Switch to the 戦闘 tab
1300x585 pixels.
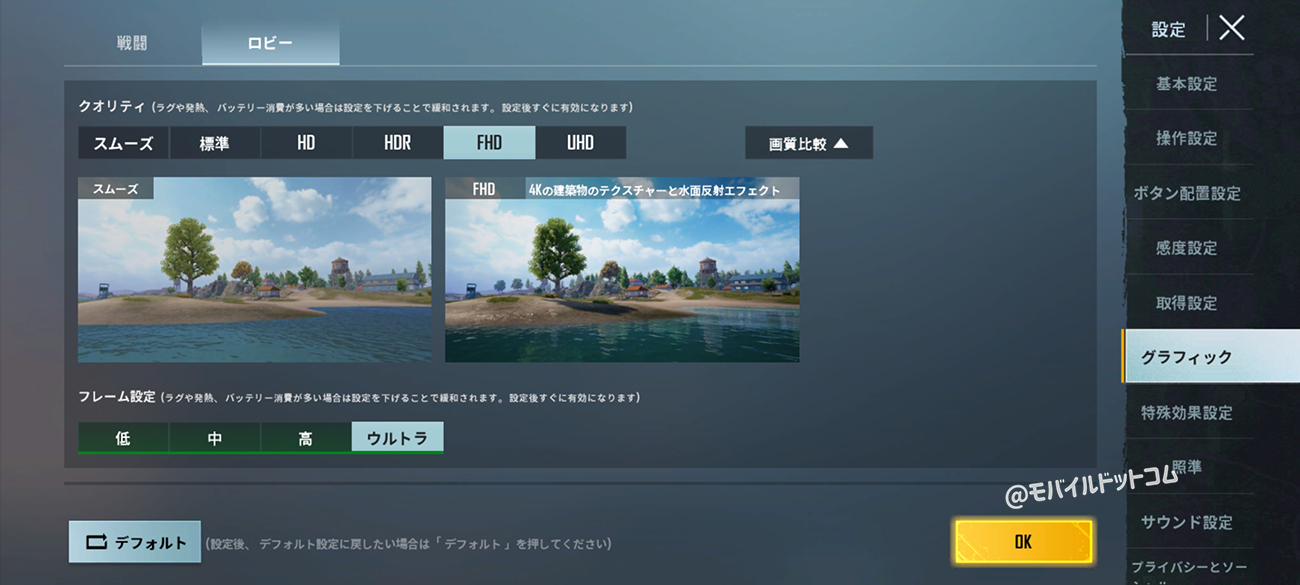pyautogui.click(x=133, y=44)
